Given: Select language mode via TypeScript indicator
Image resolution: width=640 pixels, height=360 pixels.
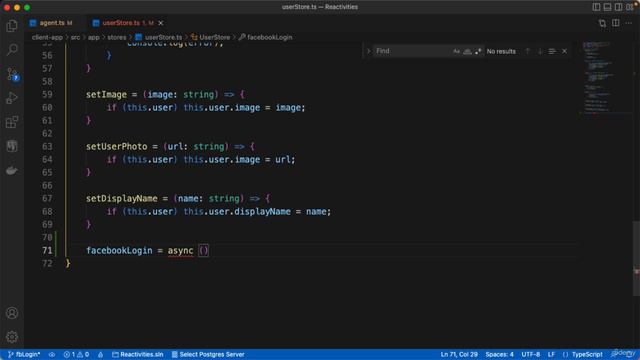Looking at the screenshot, I should (587, 354).
